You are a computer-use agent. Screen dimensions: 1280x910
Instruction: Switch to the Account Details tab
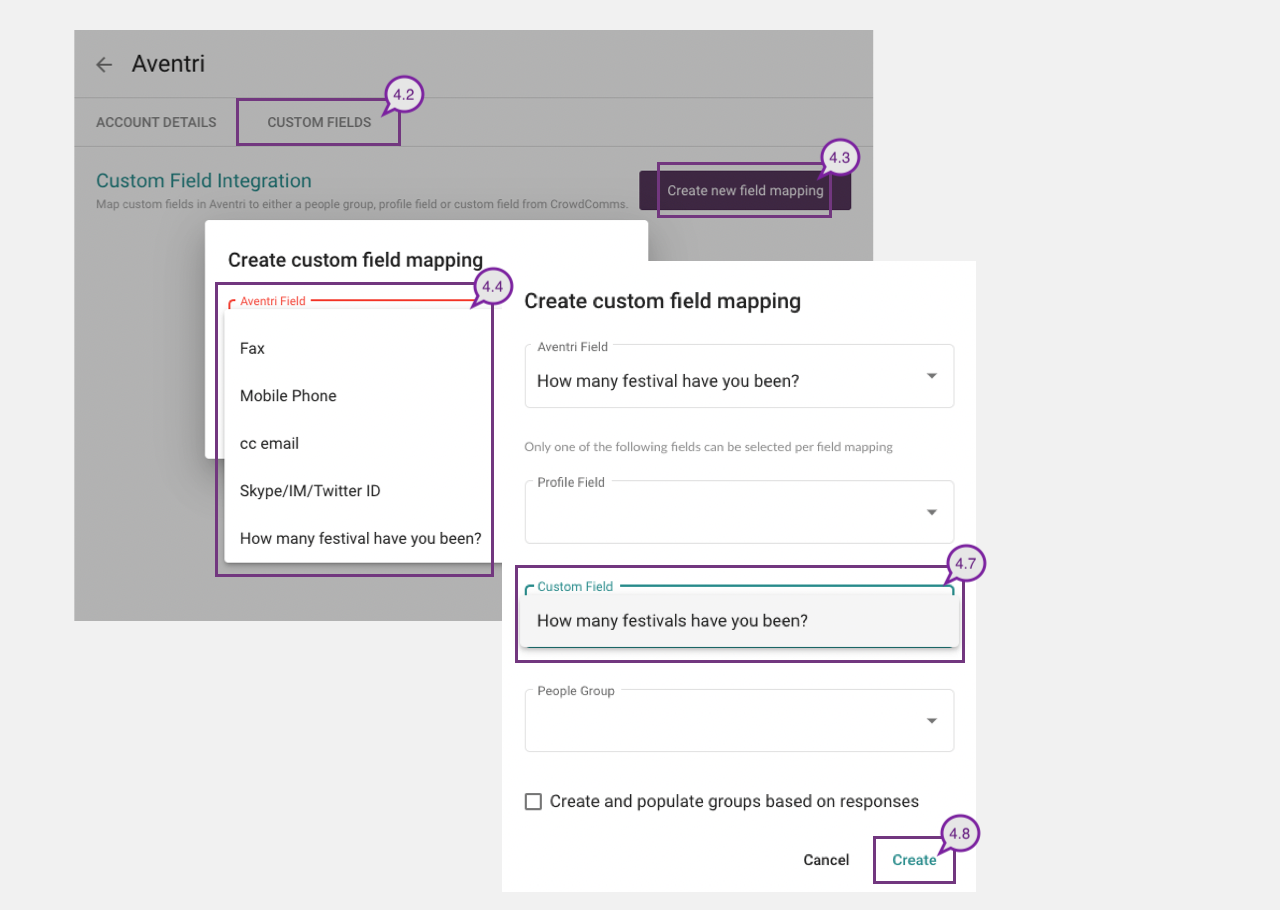point(156,122)
